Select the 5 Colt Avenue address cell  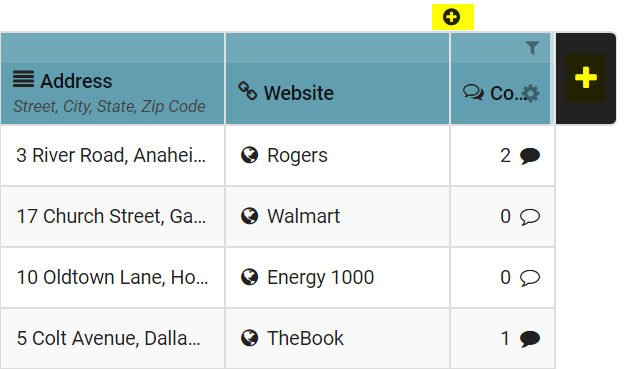tap(112, 339)
